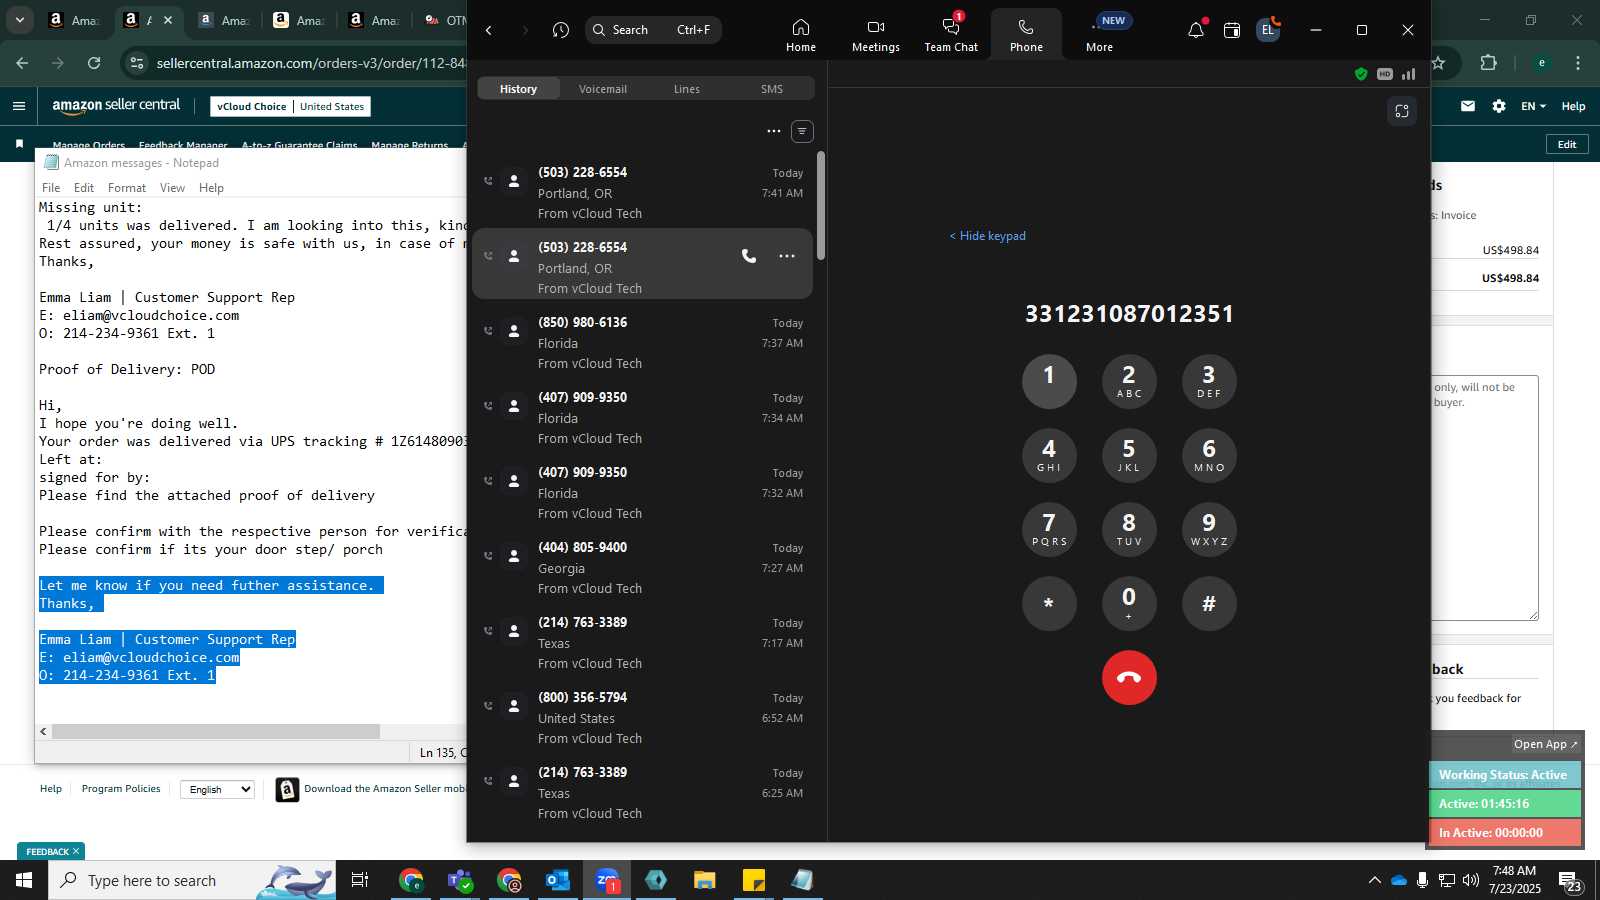Open Windows Start menu
Screen dimensions: 1600x900
coord(24,880)
